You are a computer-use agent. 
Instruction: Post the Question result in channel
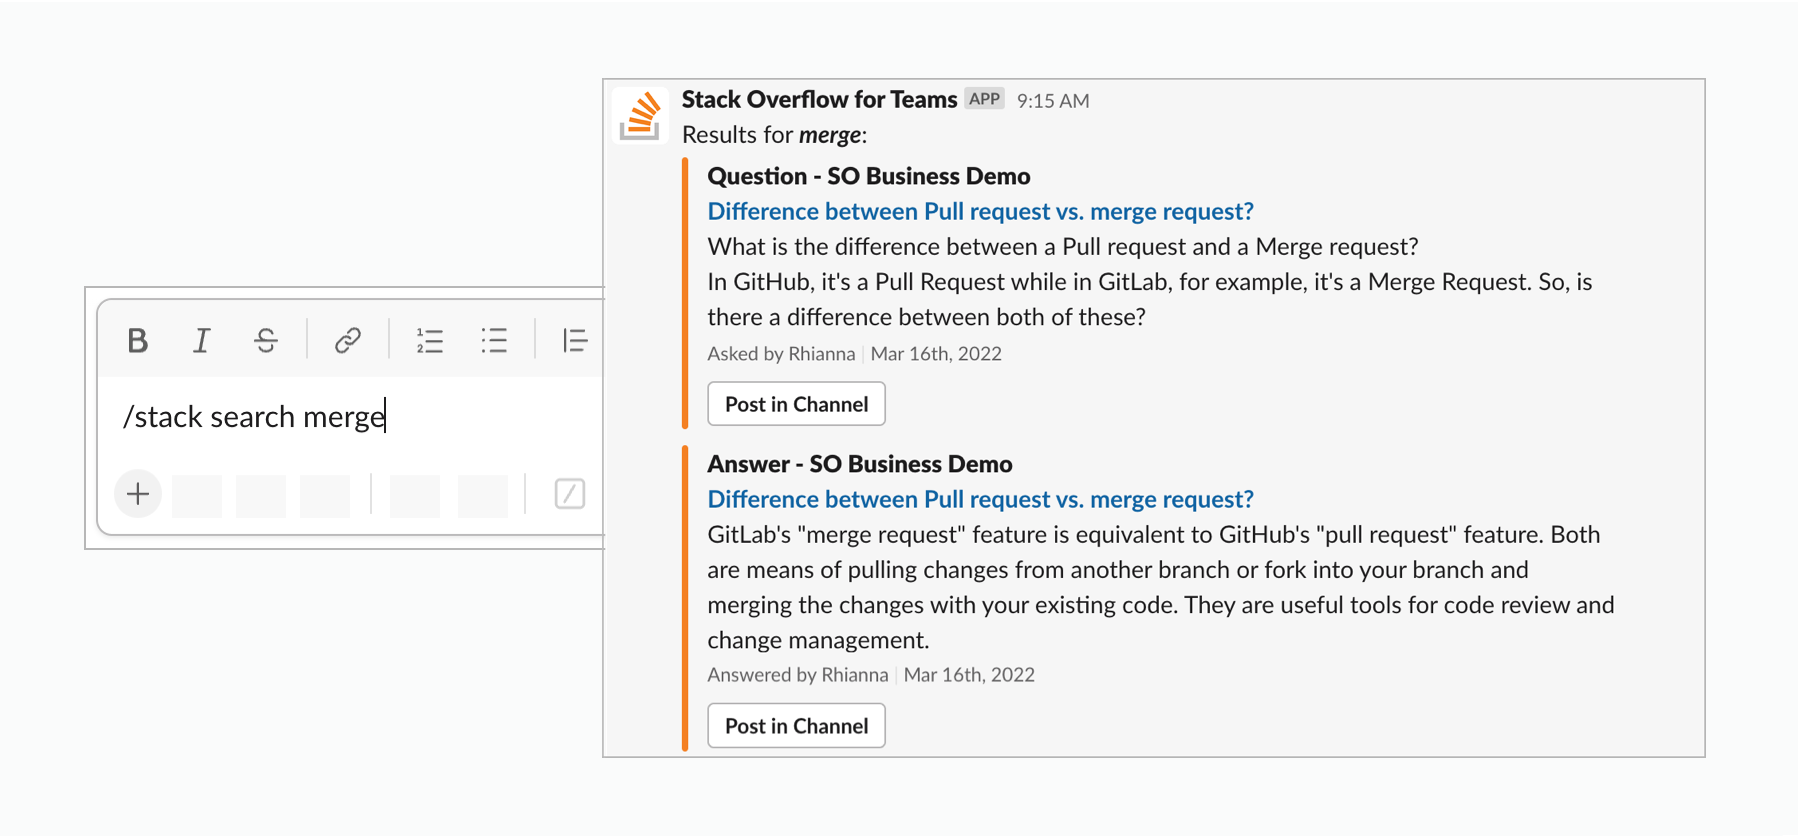(796, 404)
